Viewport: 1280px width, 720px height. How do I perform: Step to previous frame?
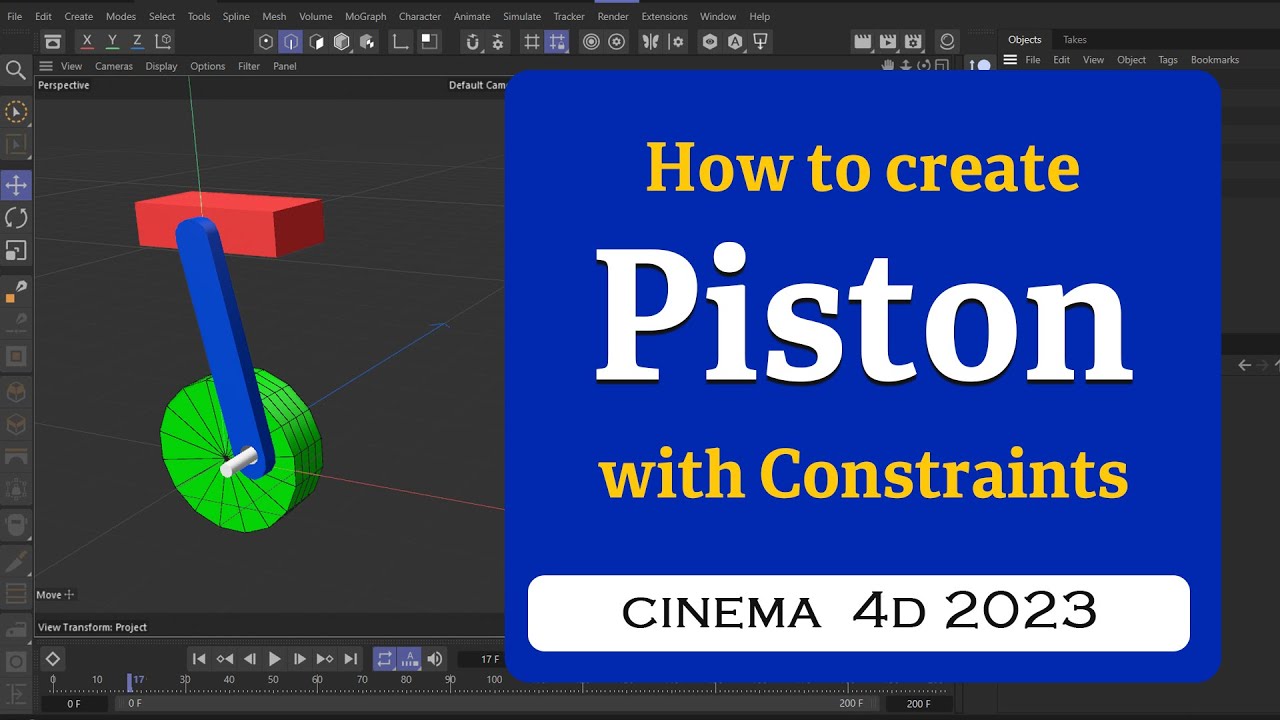point(250,659)
